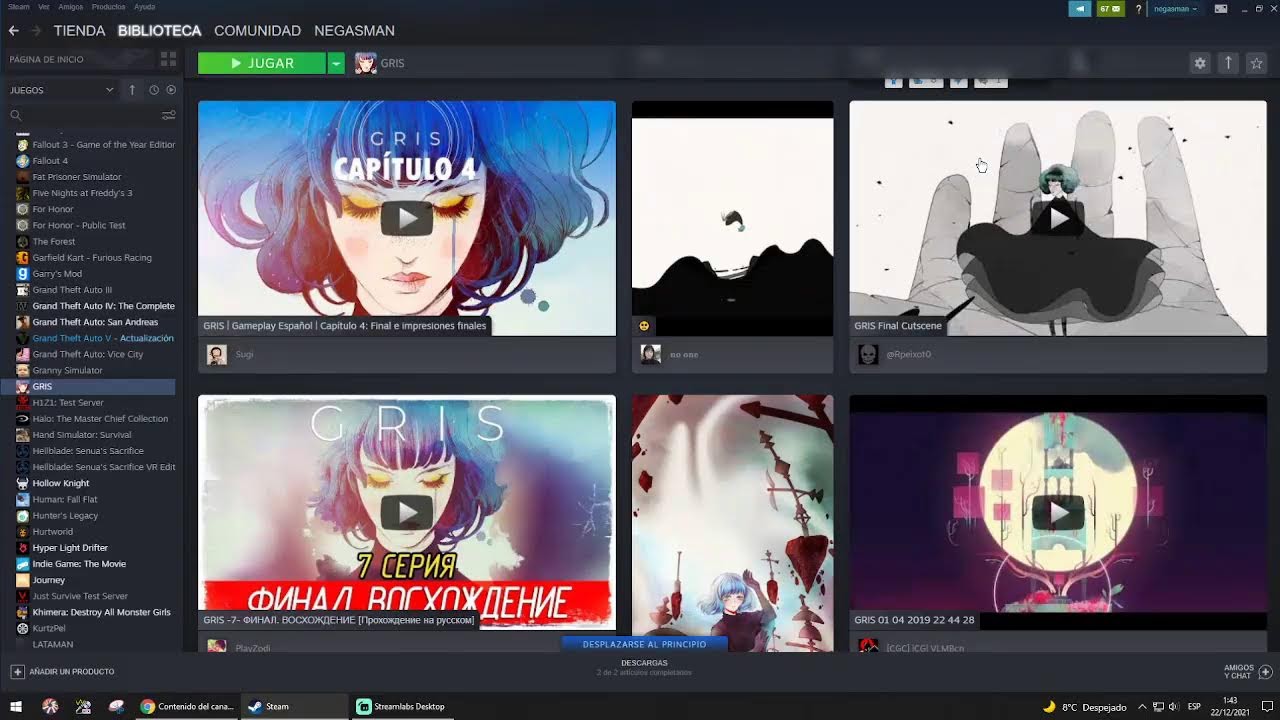Click Halo: The Master Chief Collection icon
This screenshot has width=1280, height=720.
[23, 419]
